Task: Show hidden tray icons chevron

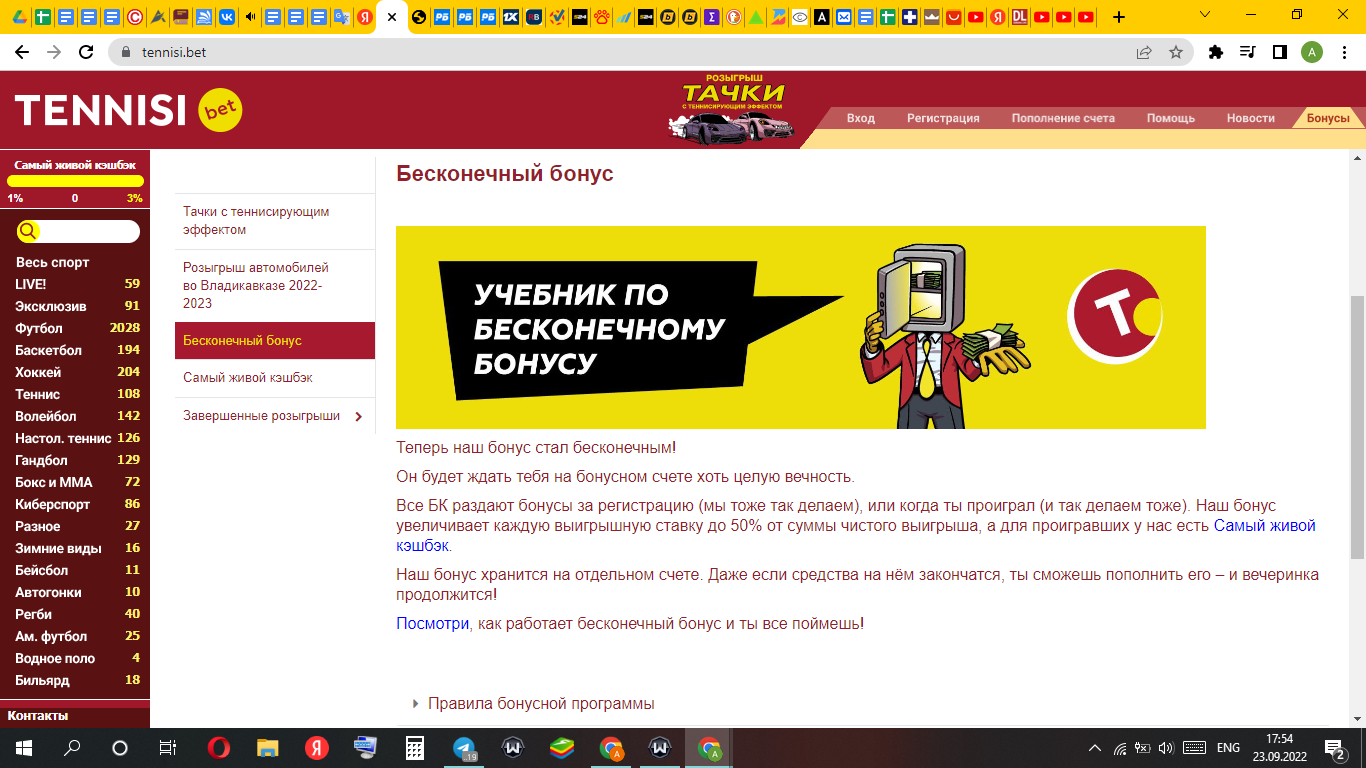Action: tap(1095, 748)
